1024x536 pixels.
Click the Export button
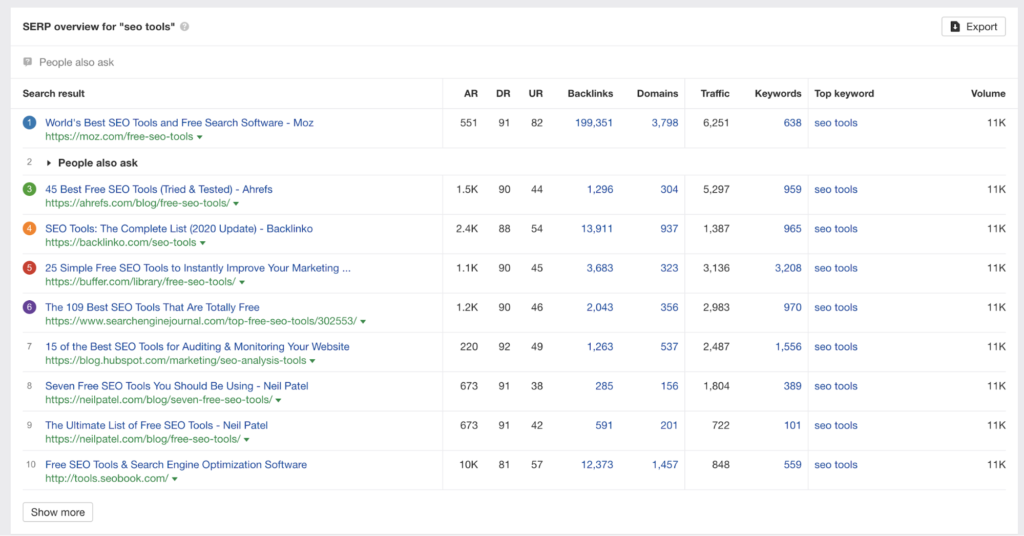coord(973,27)
